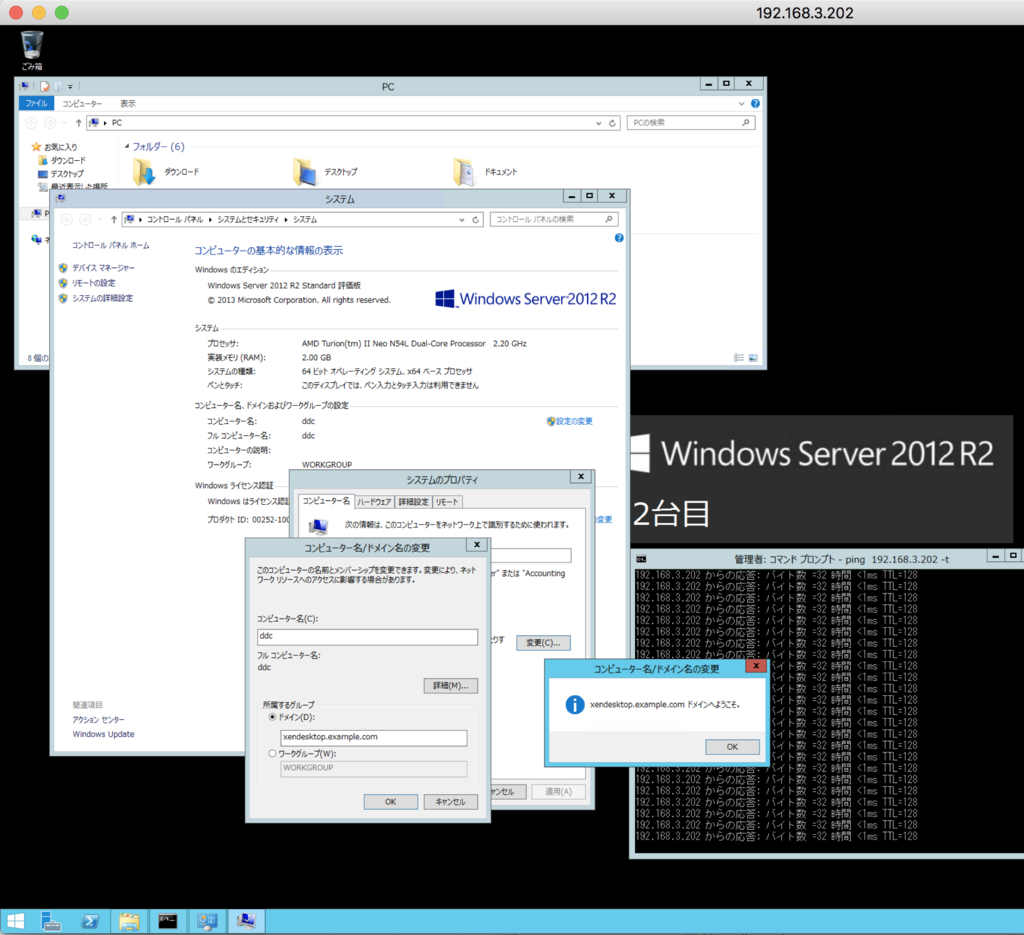
Task: Switch to the Hardware tab
Action: pyautogui.click(x=374, y=501)
